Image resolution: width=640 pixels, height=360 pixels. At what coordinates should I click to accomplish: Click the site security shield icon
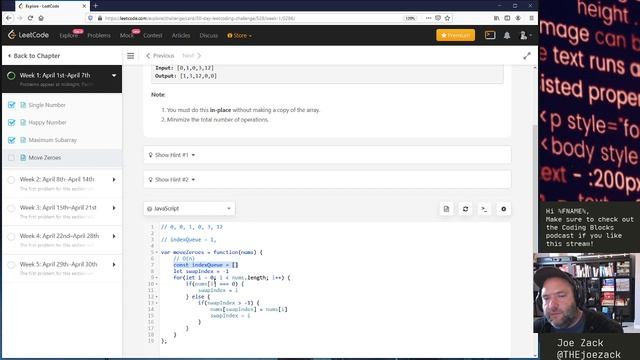90,18
